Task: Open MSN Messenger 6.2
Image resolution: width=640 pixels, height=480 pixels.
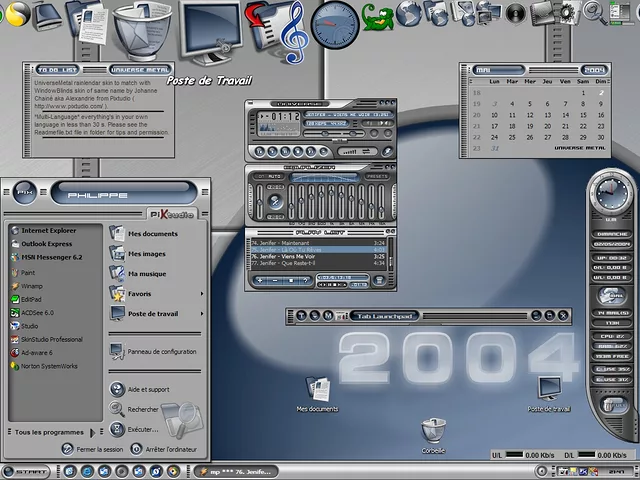Action: click(47, 257)
